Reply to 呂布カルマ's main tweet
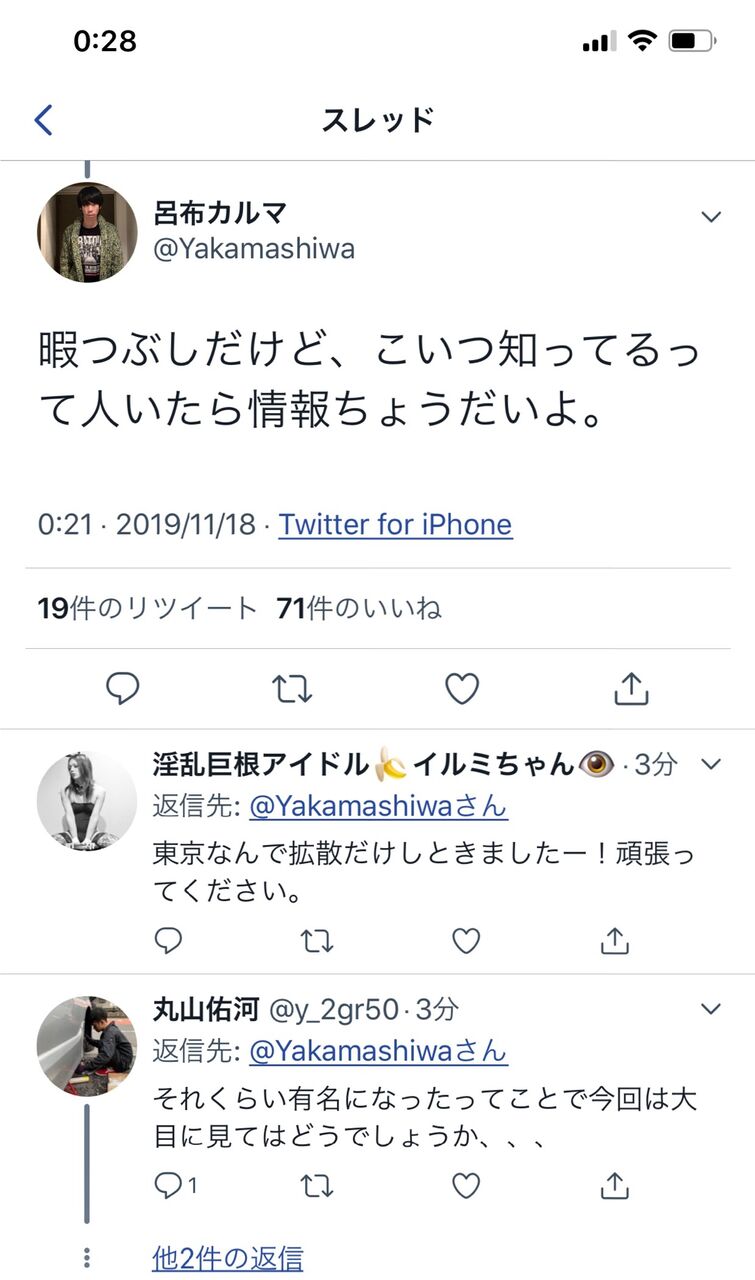Viewport: 755px width, 1280px height. point(122,689)
